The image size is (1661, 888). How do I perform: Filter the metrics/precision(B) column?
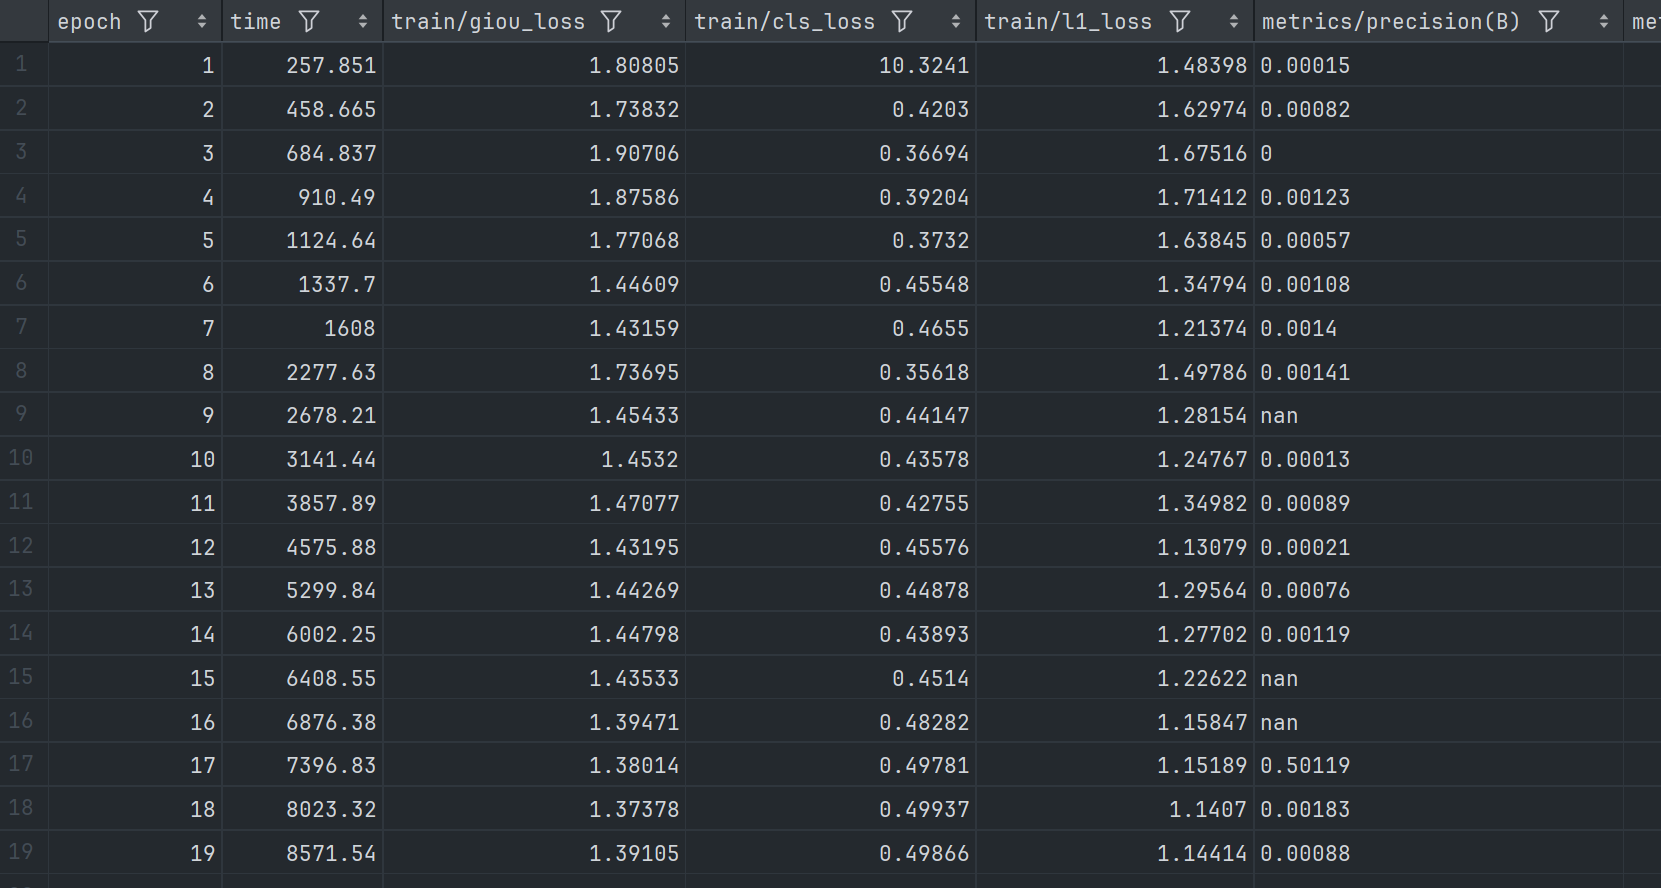1549,21
